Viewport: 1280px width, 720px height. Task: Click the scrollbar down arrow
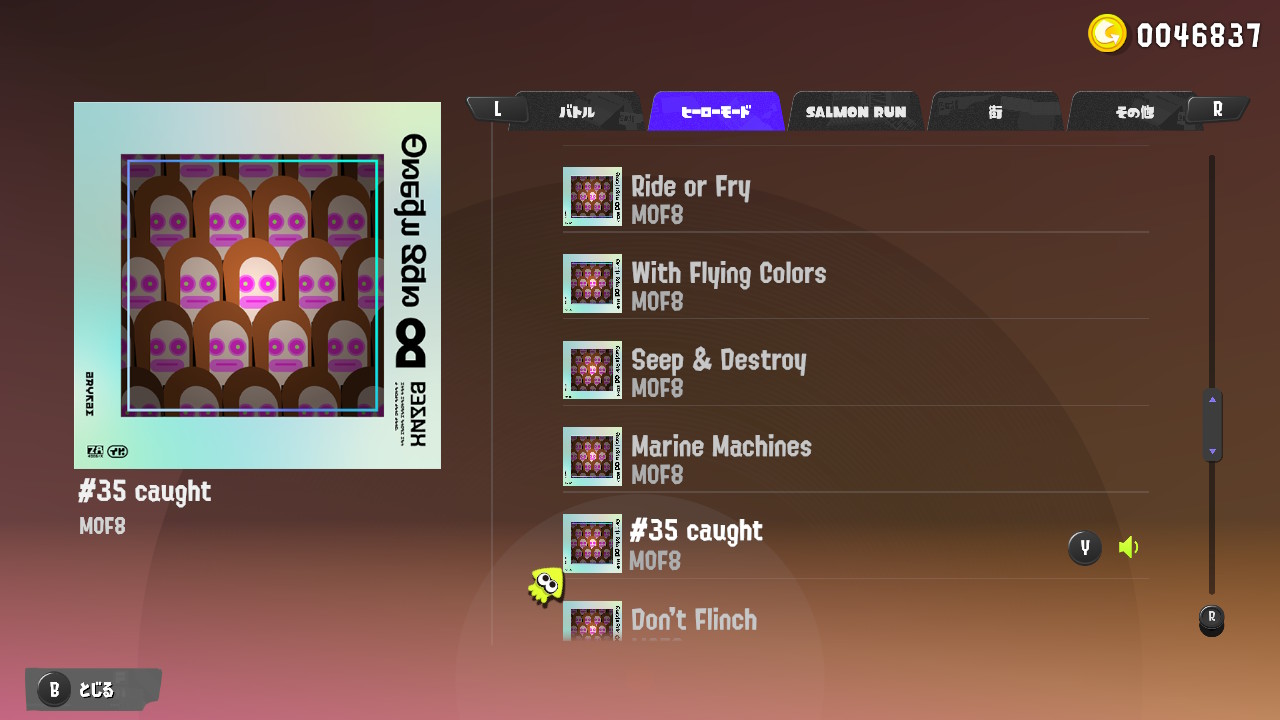point(1212,451)
